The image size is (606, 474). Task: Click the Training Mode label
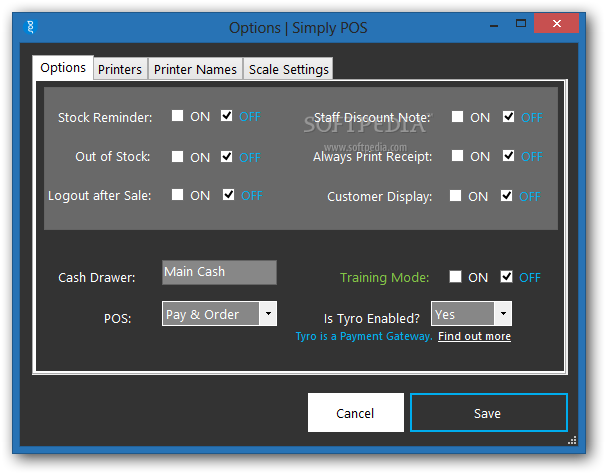(385, 278)
